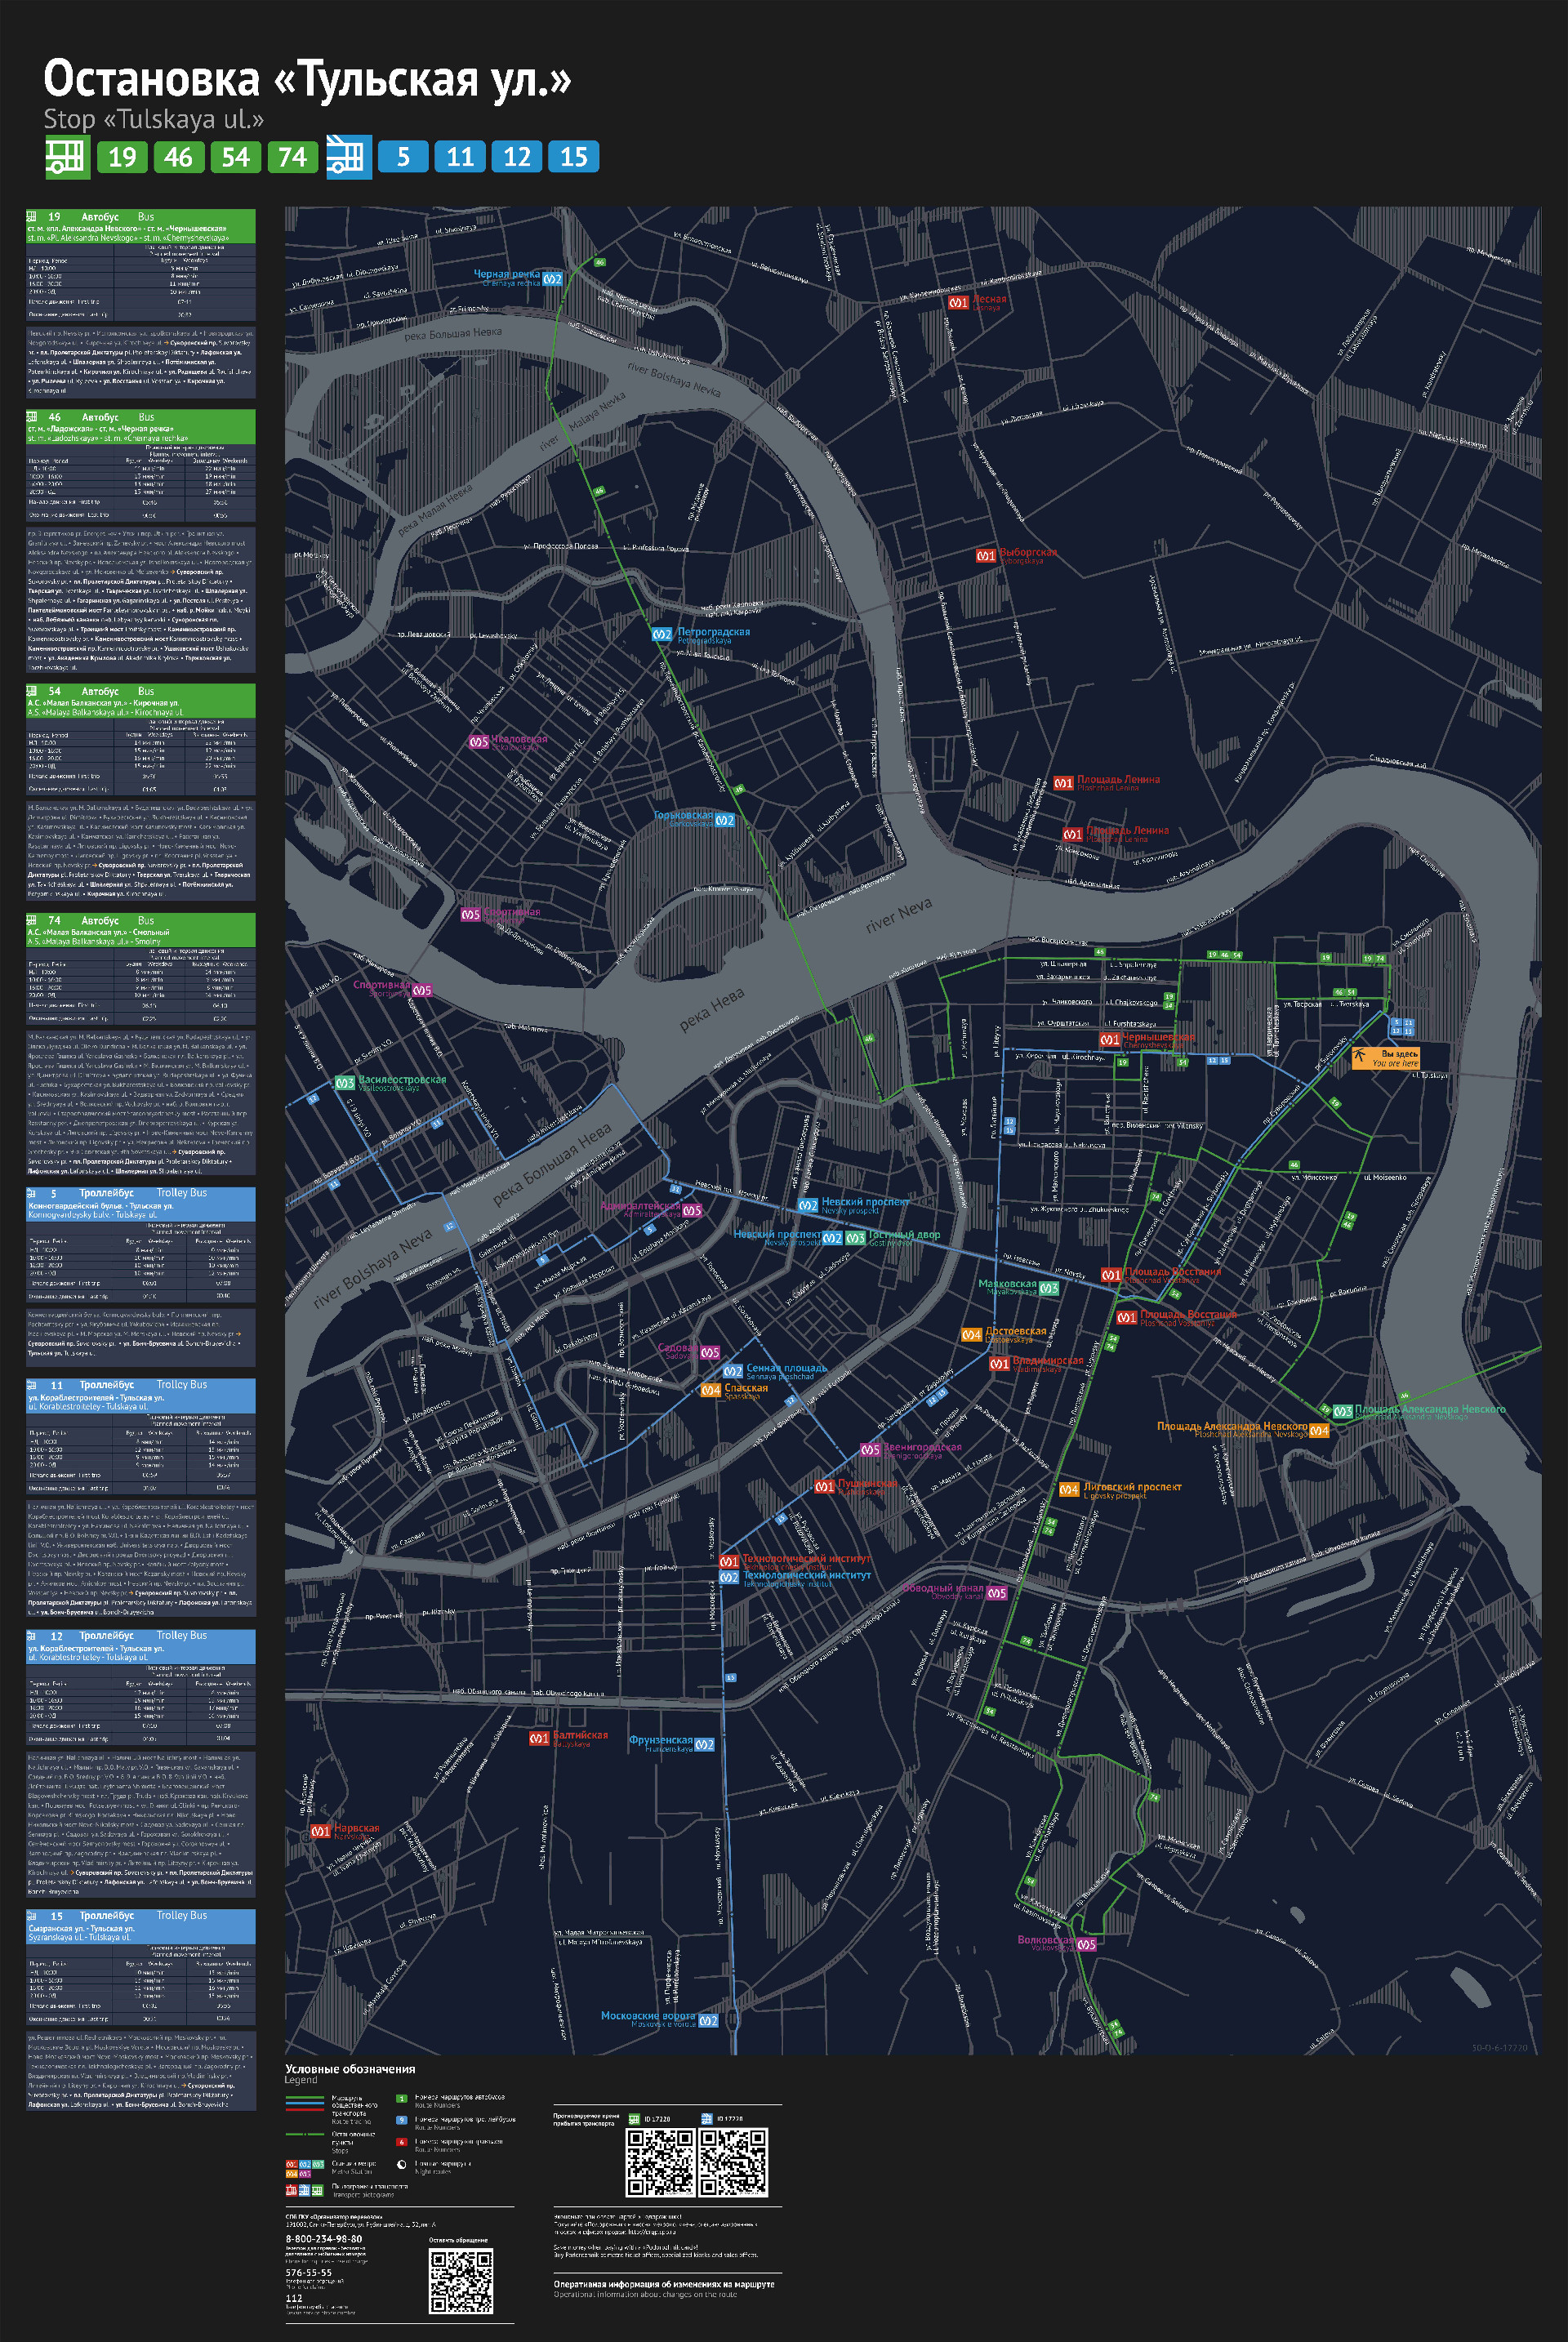The width and height of the screenshot is (1568, 2342).
Task: Click the Чкаловская M5 metro icon
Action: (479, 742)
